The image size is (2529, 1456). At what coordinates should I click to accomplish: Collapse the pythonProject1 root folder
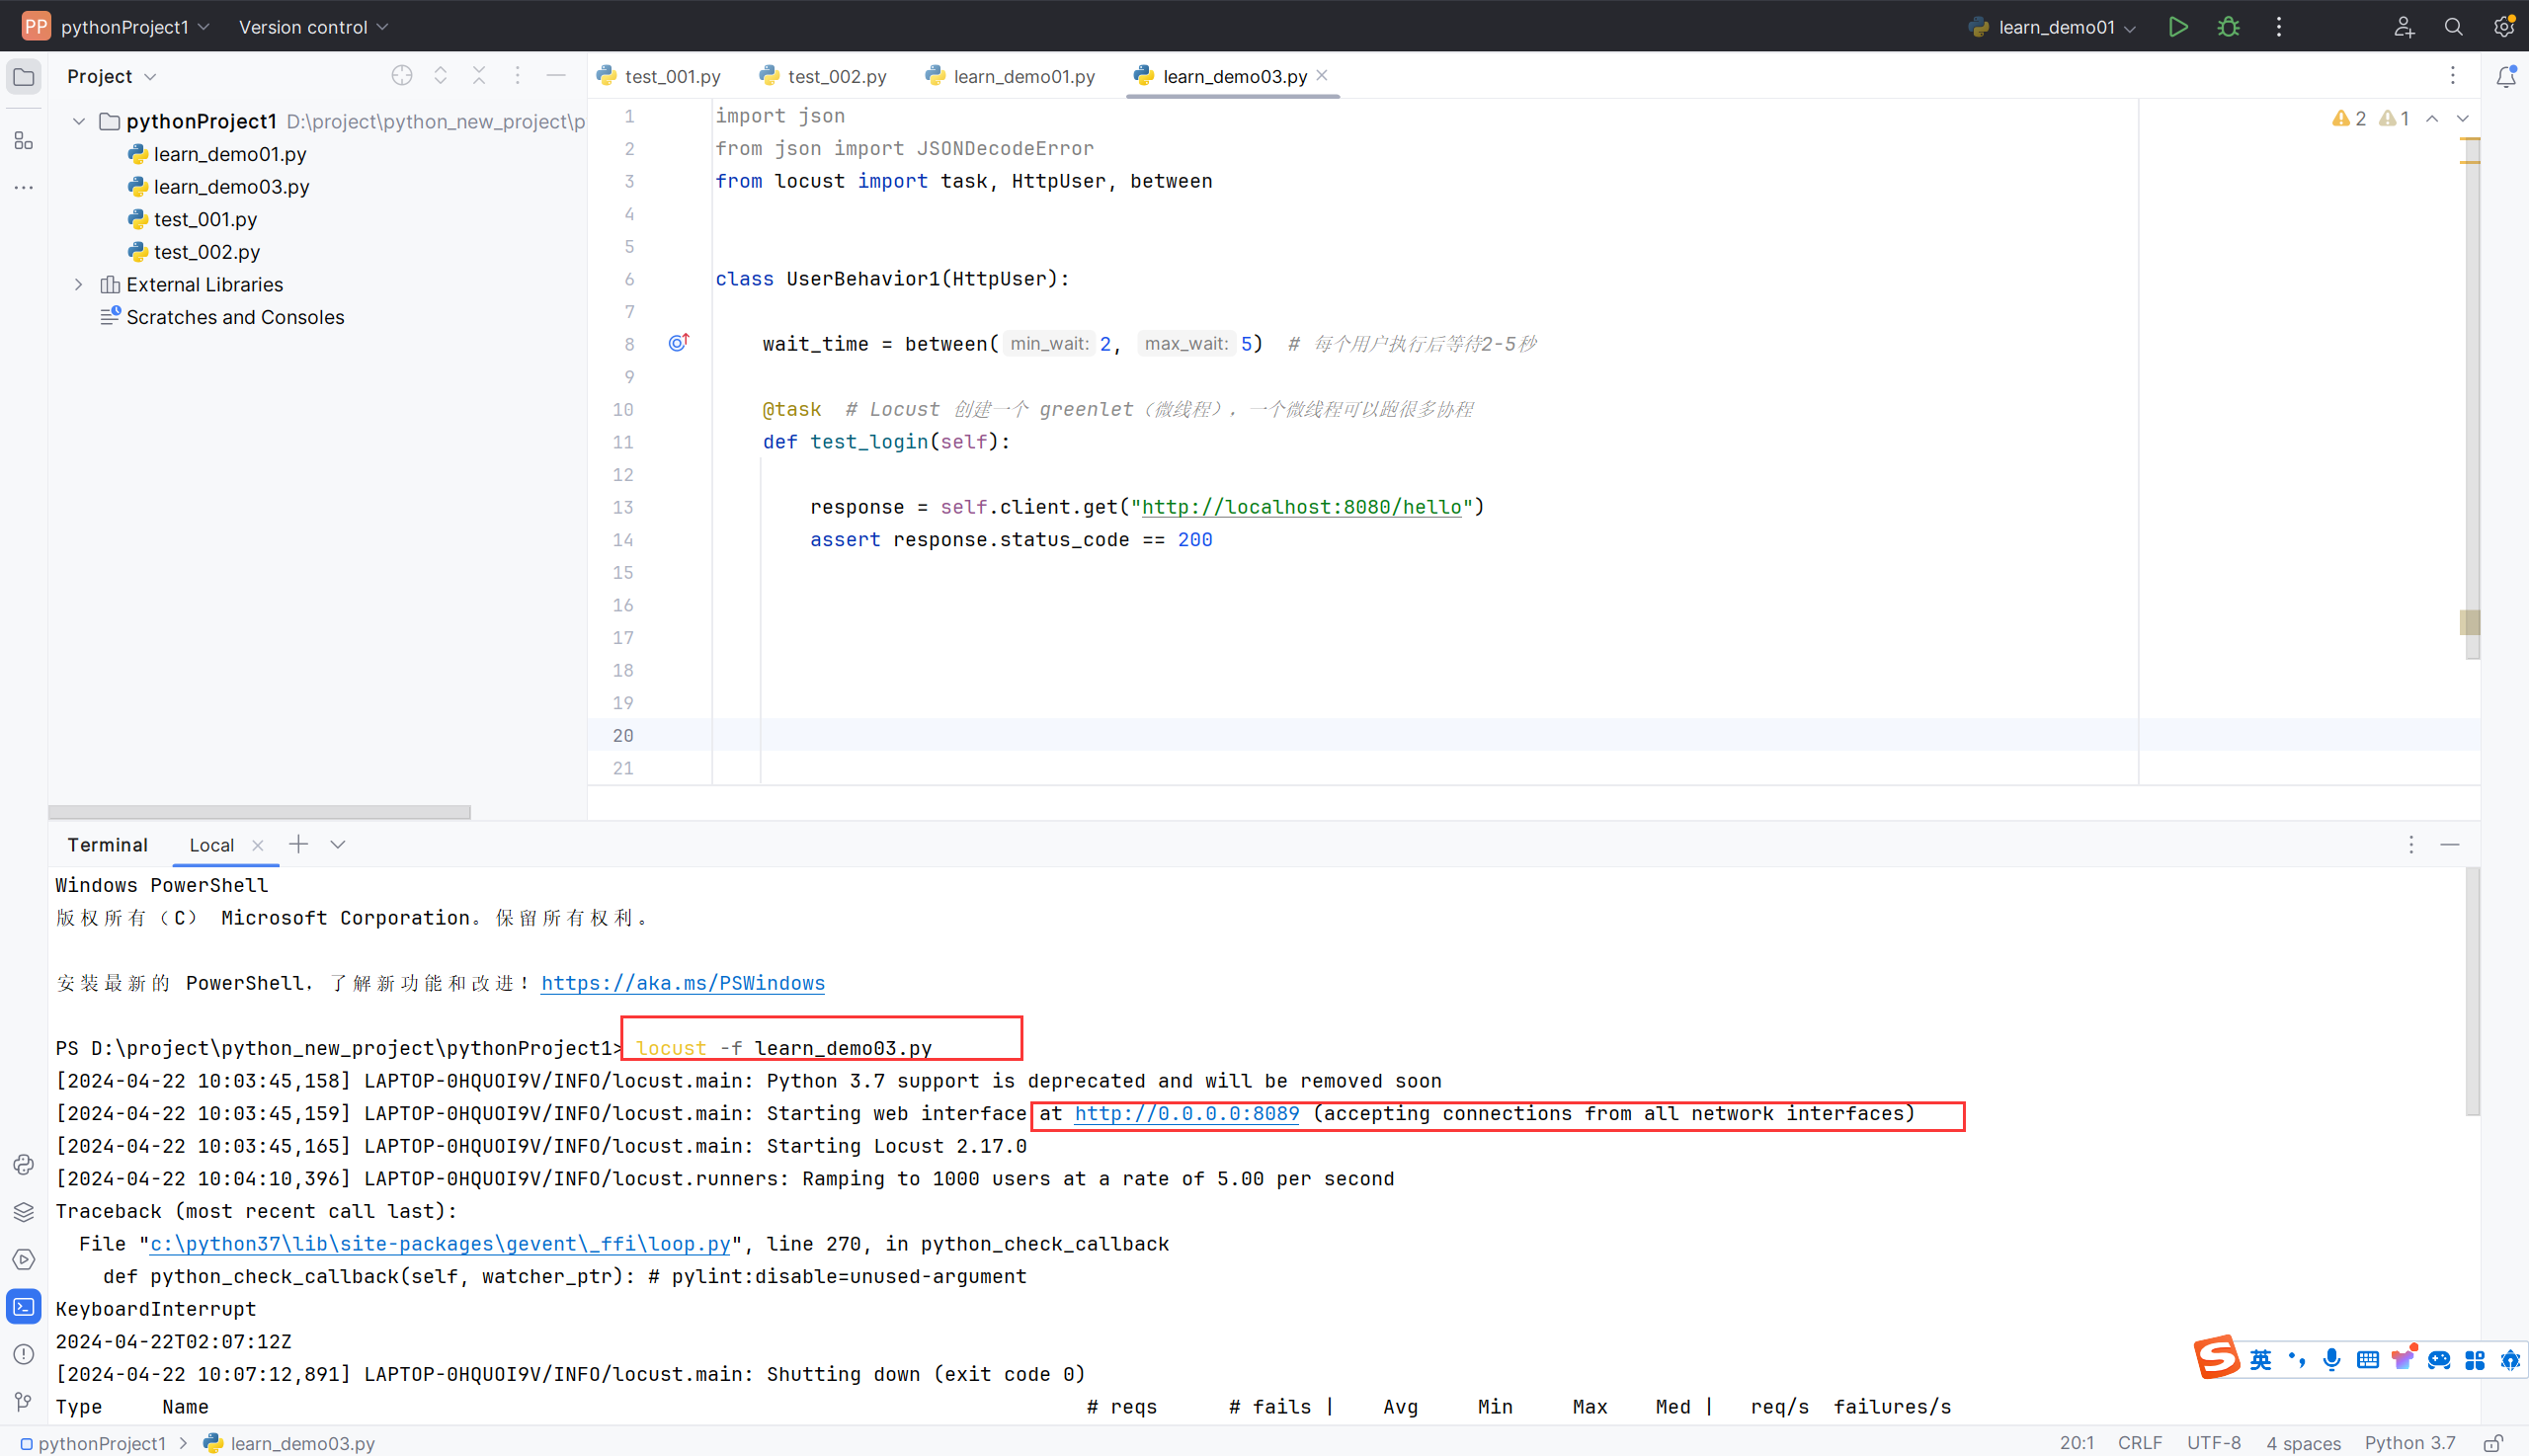click(x=79, y=121)
